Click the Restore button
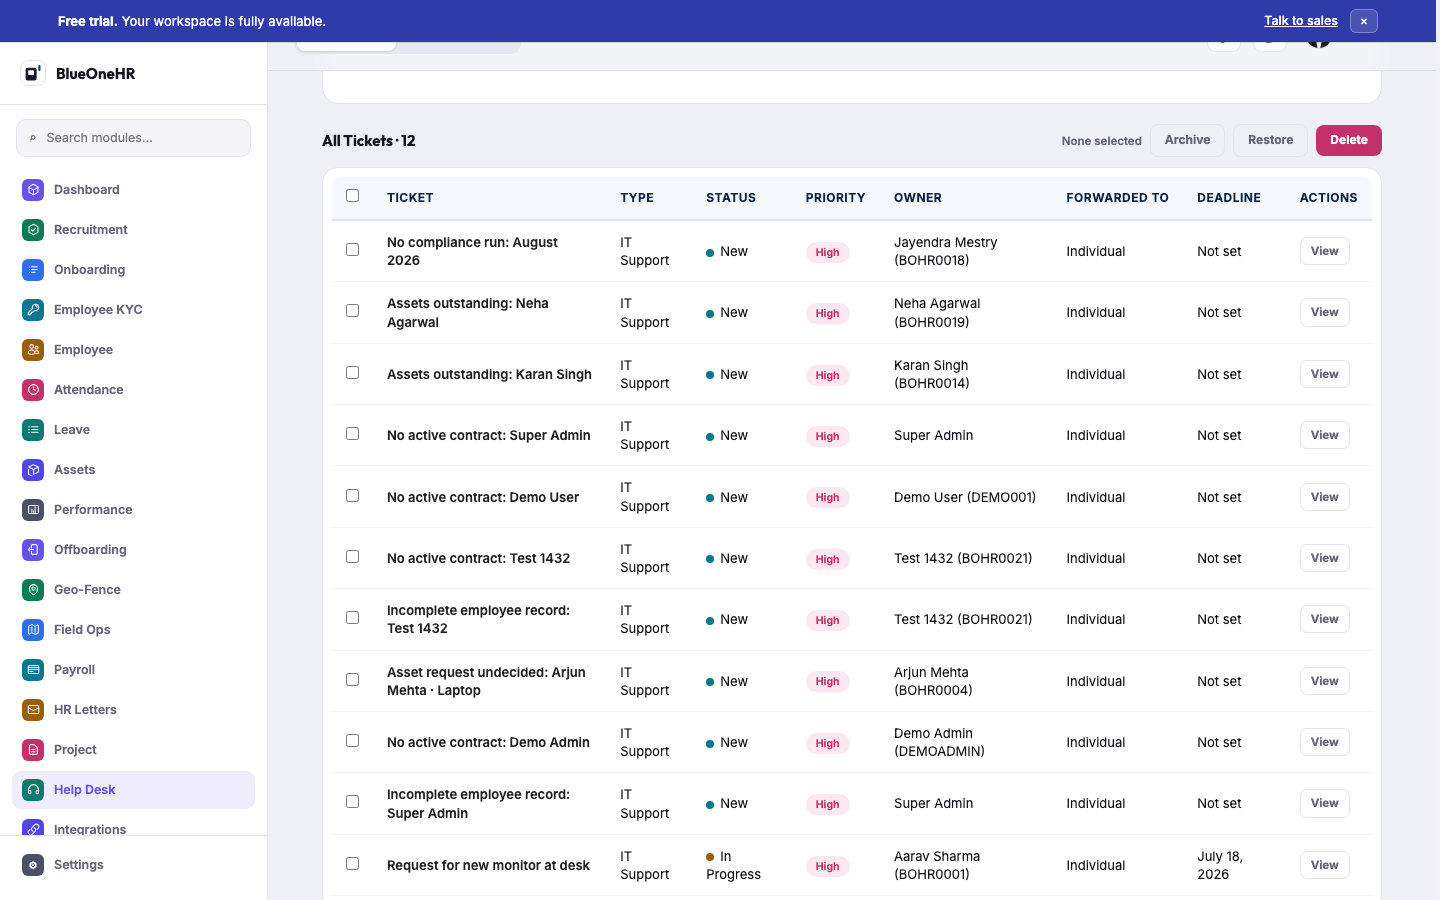The width and height of the screenshot is (1440, 900). (1270, 140)
